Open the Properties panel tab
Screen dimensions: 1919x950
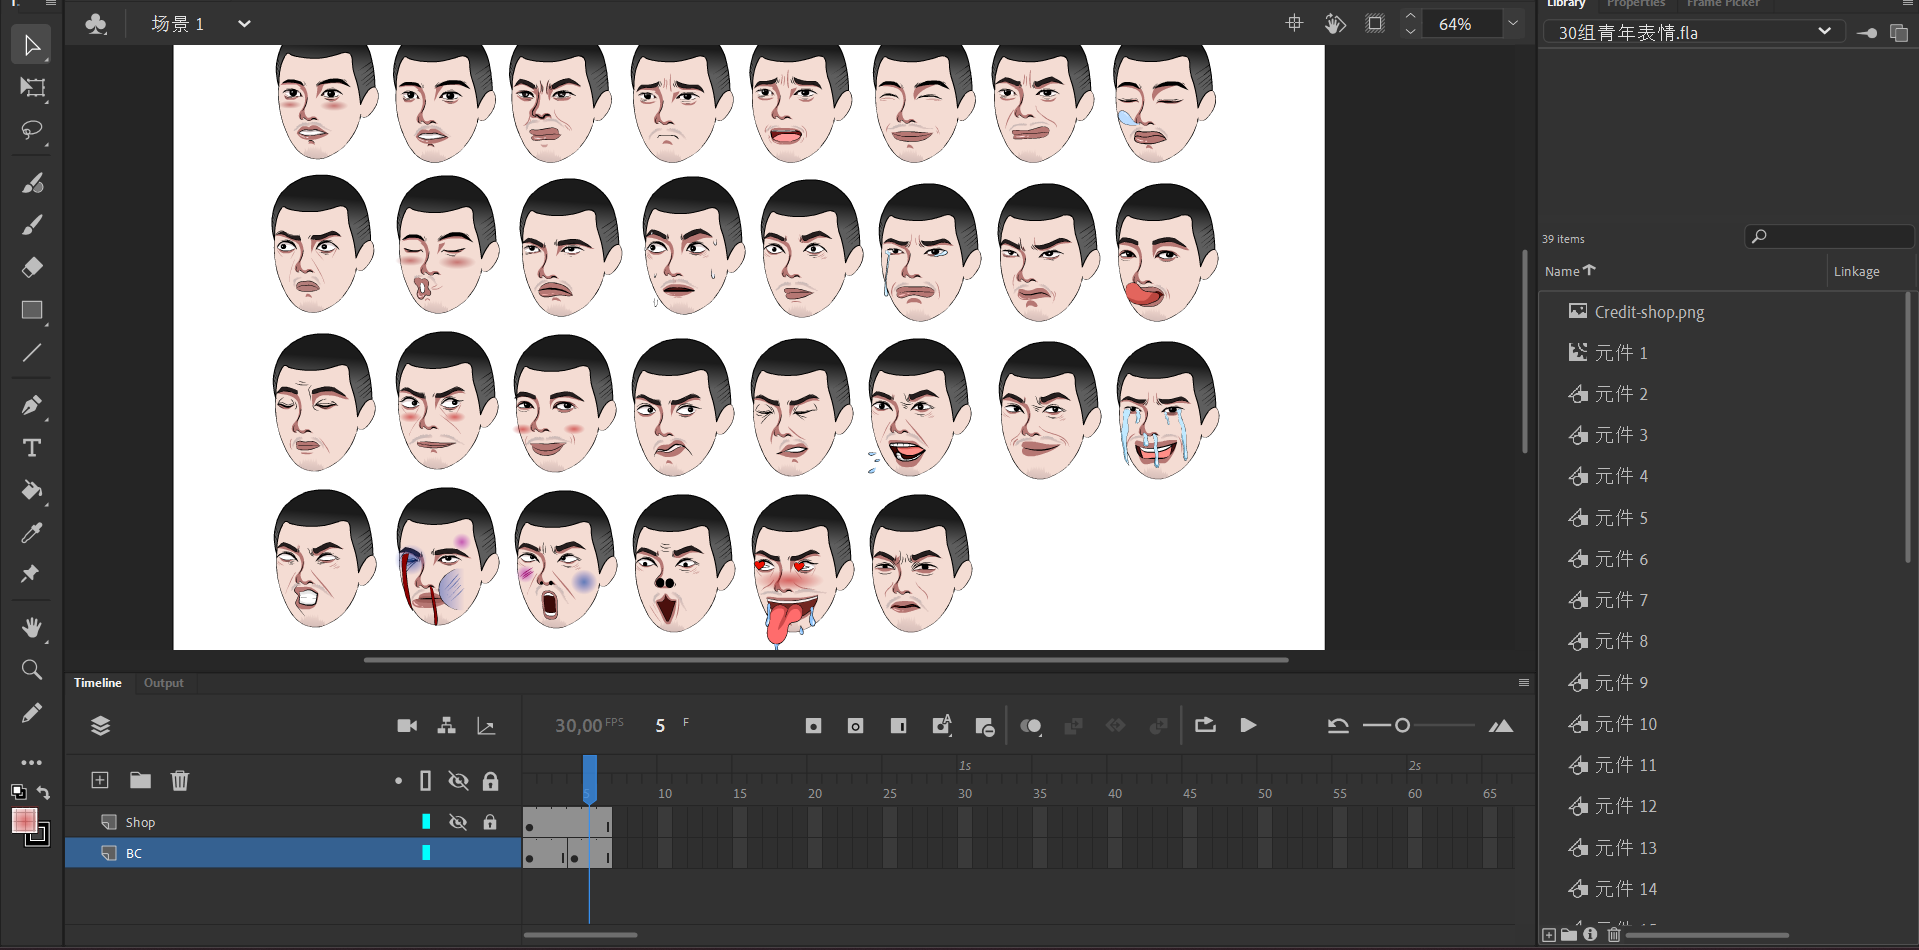point(1635,4)
